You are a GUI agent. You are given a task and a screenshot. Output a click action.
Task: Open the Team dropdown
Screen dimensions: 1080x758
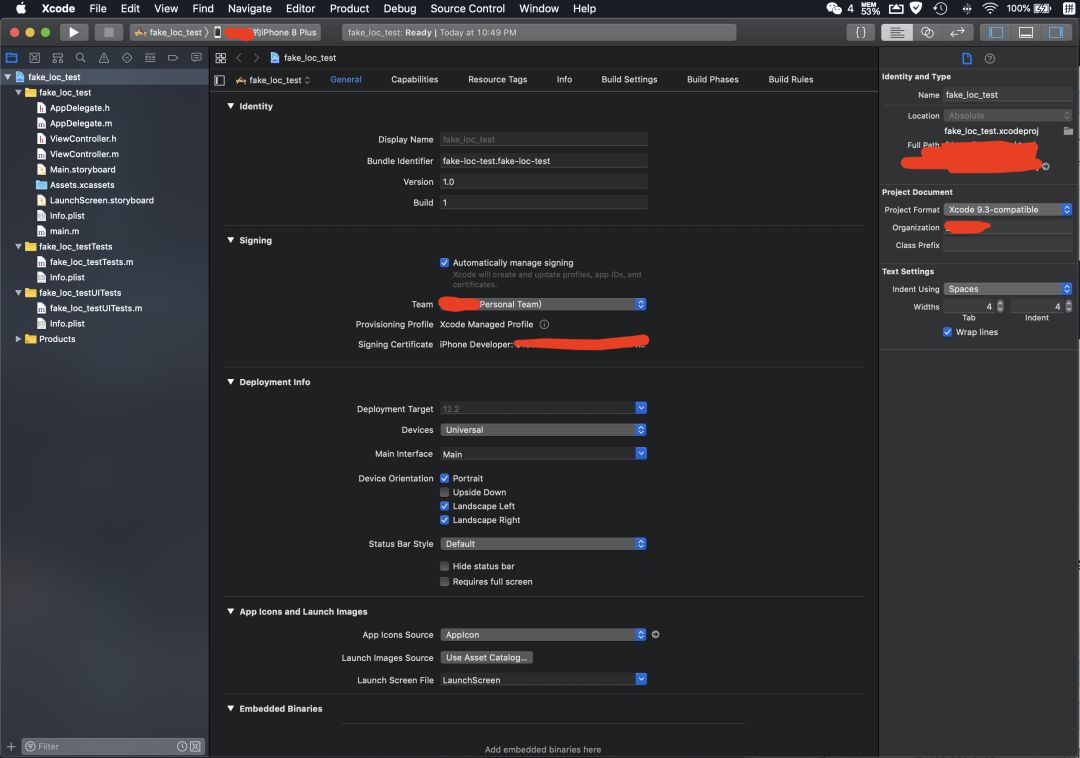point(543,304)
